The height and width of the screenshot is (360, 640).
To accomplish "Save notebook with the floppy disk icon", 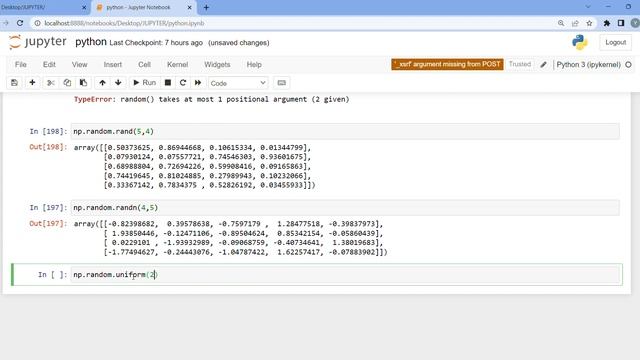I will click(14, 83).
